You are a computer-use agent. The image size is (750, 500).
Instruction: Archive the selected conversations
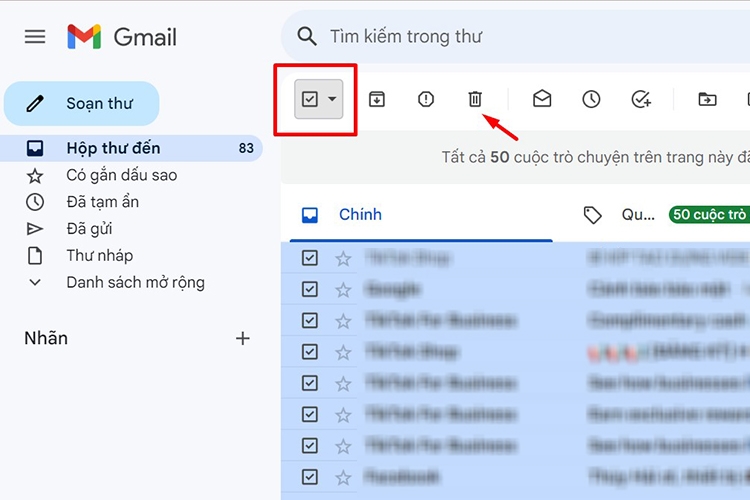[377, 99]
